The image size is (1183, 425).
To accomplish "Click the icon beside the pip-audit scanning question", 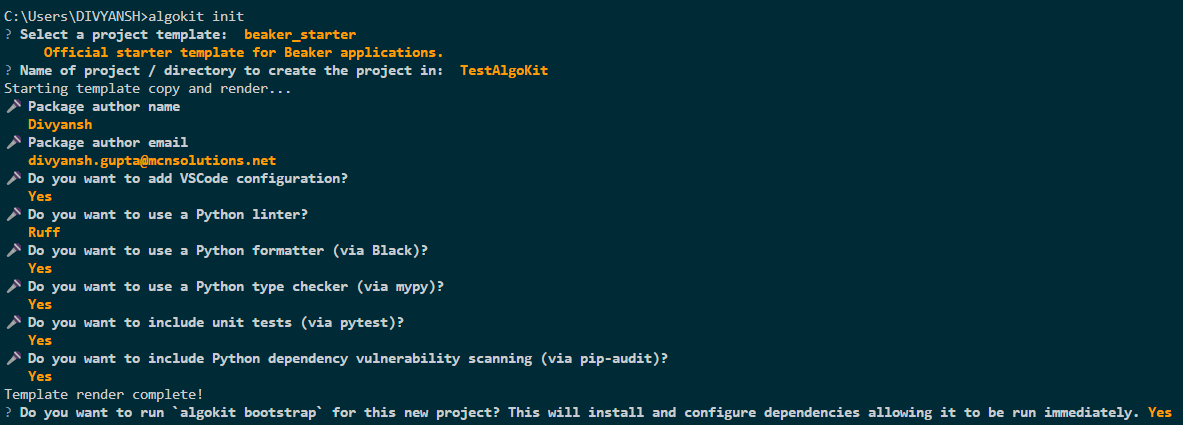I will pyautogui.click(x=13, y=358).
